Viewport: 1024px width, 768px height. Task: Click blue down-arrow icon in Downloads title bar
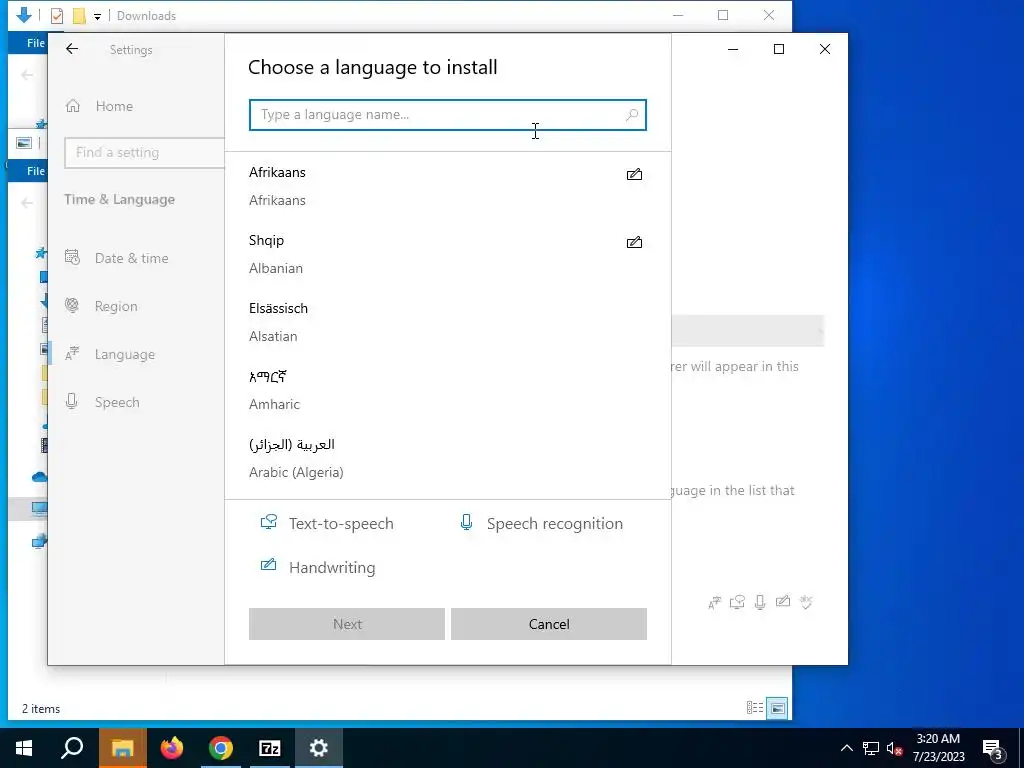[24, 15]
